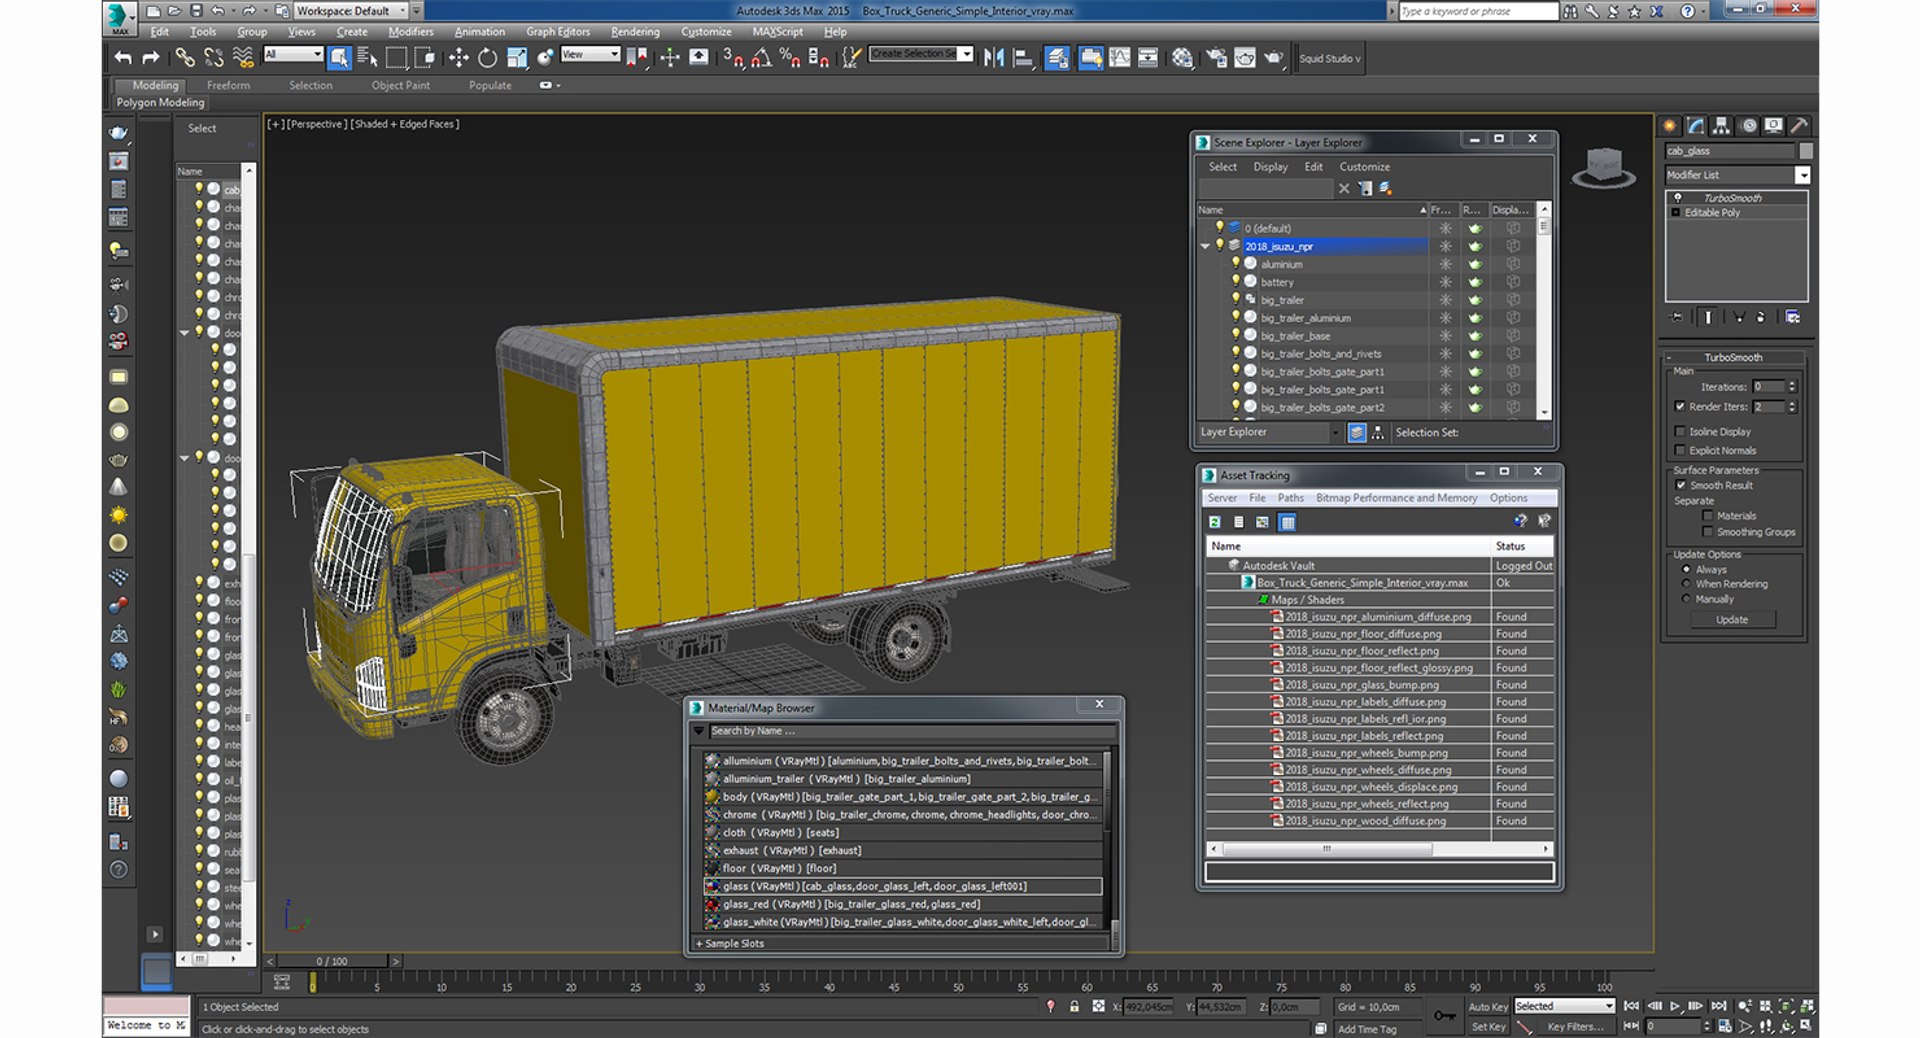Screen dimensions: 1920x1038
Task: Click the Align tool icon
Action: point(1022,58)
